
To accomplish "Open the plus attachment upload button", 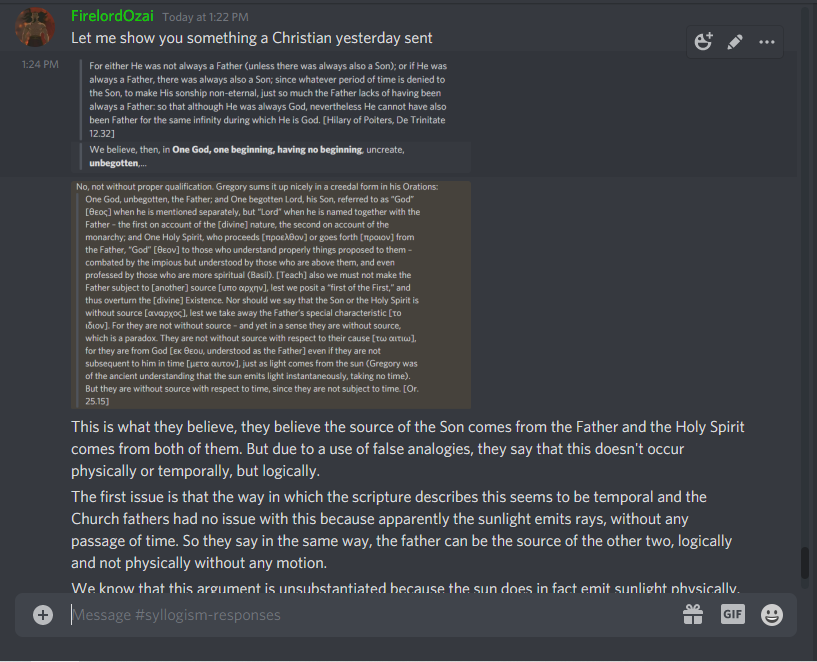I will [43, 615].
